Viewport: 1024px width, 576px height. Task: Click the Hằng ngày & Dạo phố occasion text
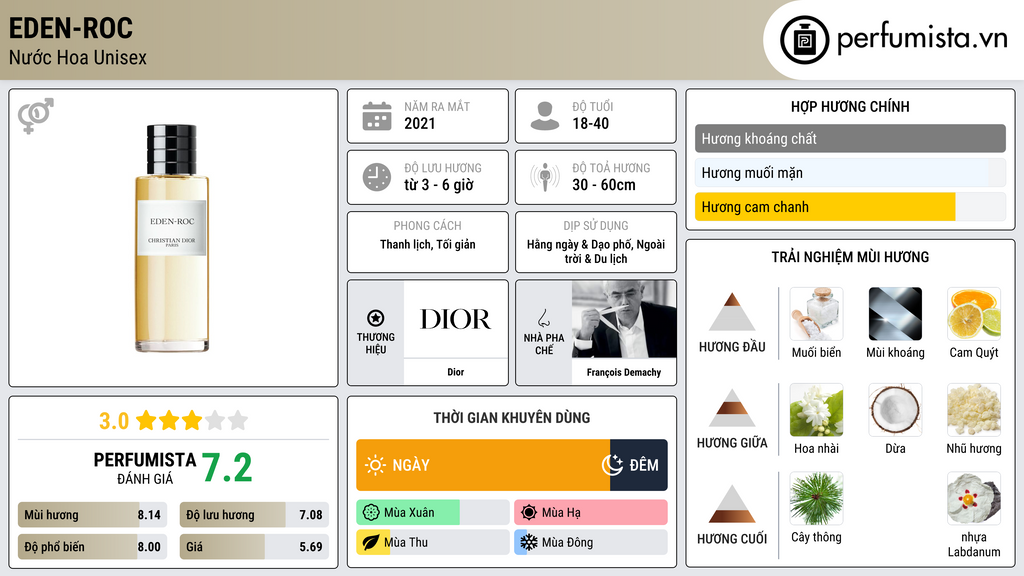(x=596, y=251)
